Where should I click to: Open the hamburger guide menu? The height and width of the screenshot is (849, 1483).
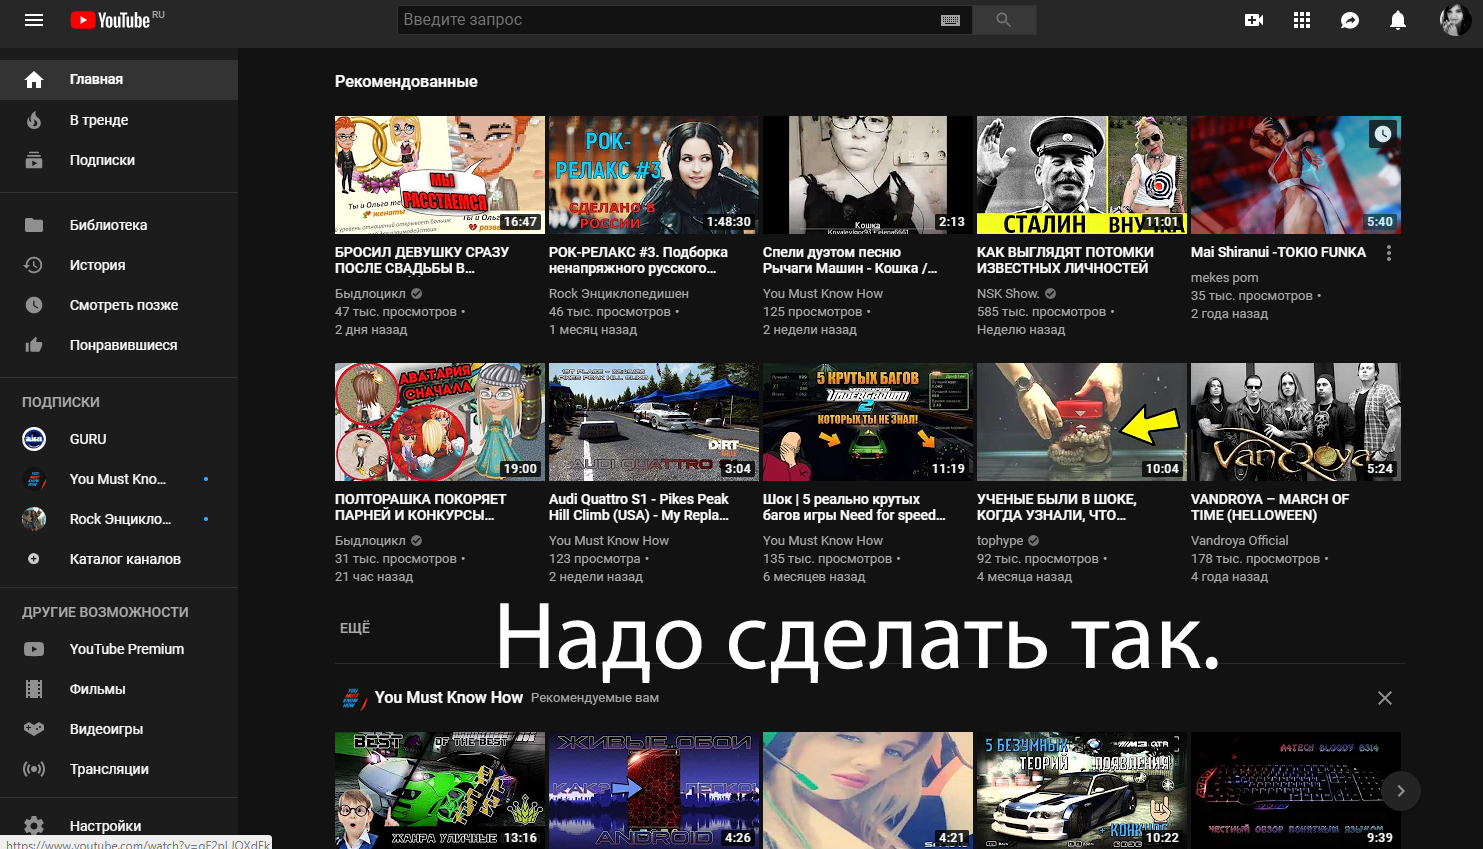click(x=34, y=20)
